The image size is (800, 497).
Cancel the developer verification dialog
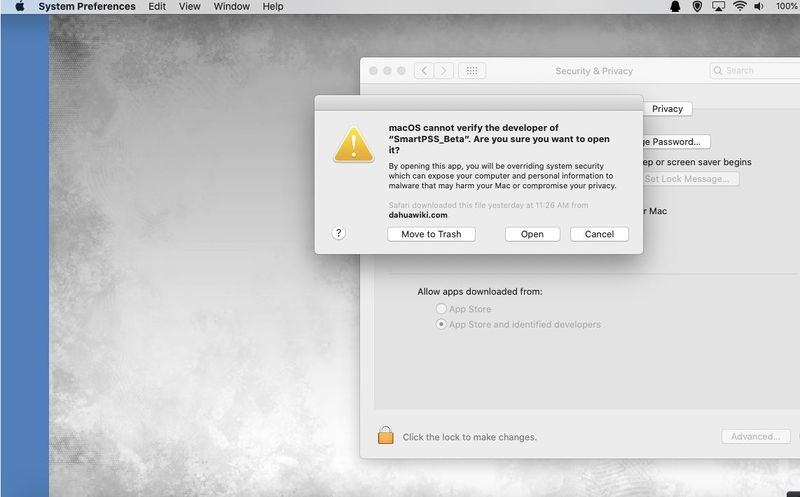pyautogui.click(x=599, y=234)
